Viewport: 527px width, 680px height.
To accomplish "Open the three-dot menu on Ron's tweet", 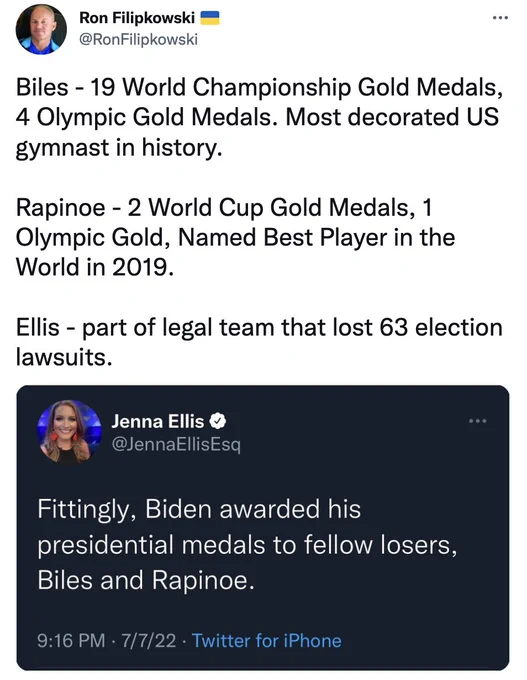I will click(x=500, y=18).
